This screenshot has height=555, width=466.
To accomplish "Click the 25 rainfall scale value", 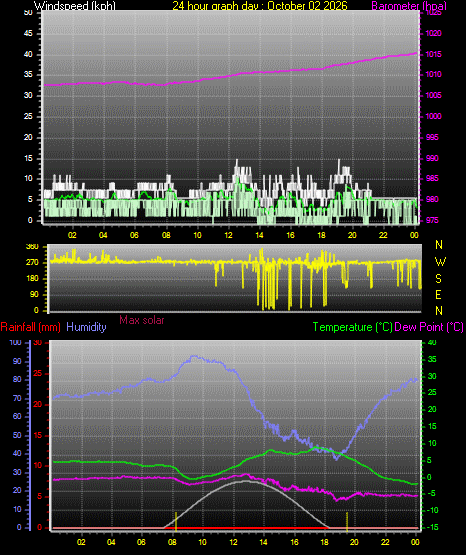I will click(37, 373).
